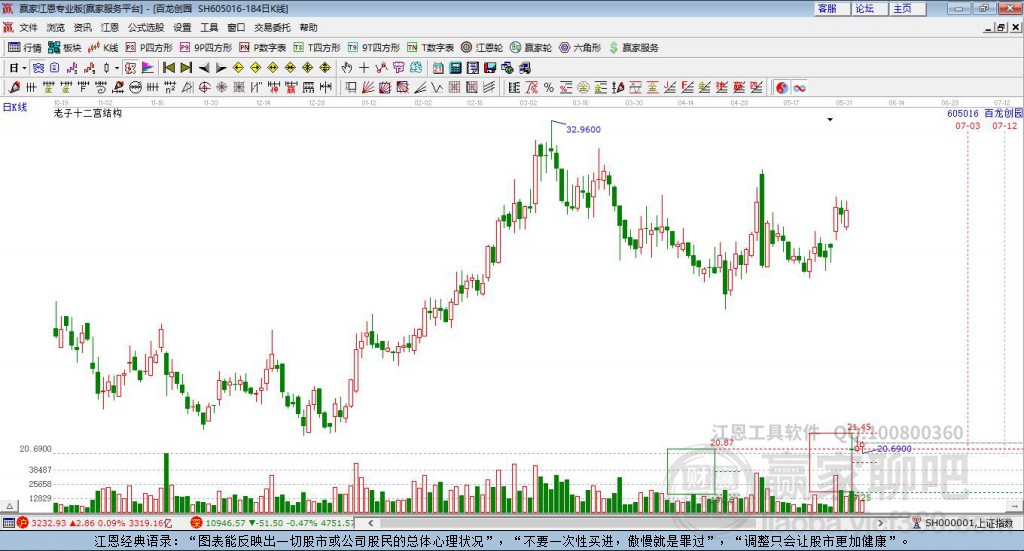Open the 江恩轮 Gann wheel

482,48
